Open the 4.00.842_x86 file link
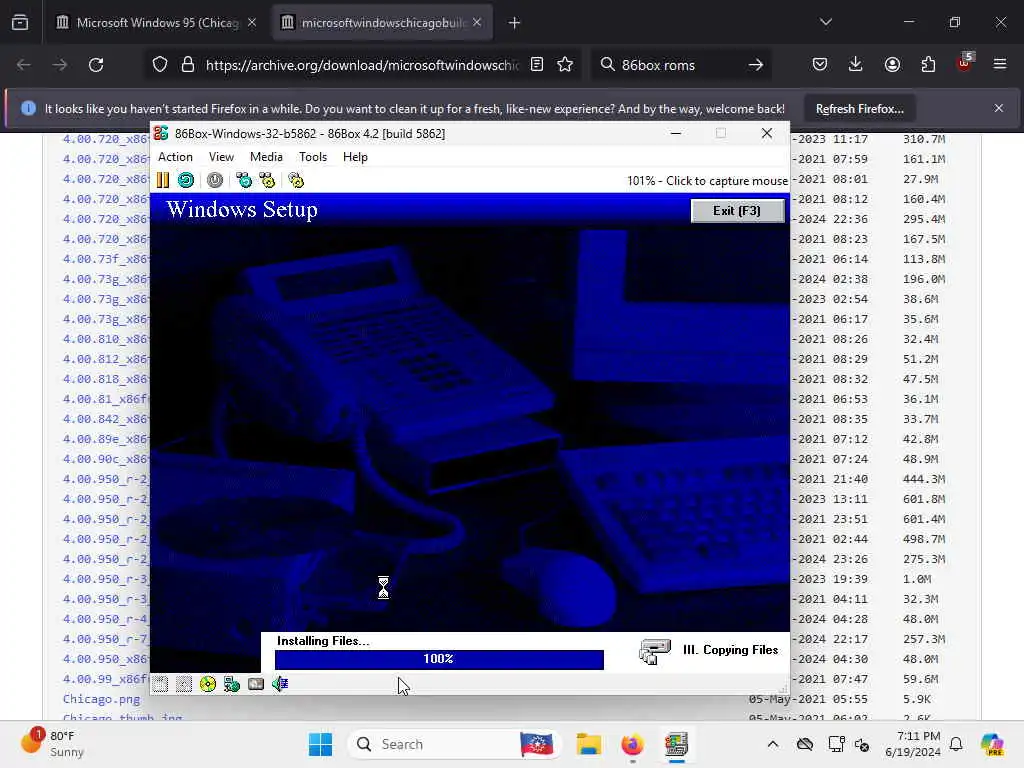1024x768 pixels. pos(106,419)
